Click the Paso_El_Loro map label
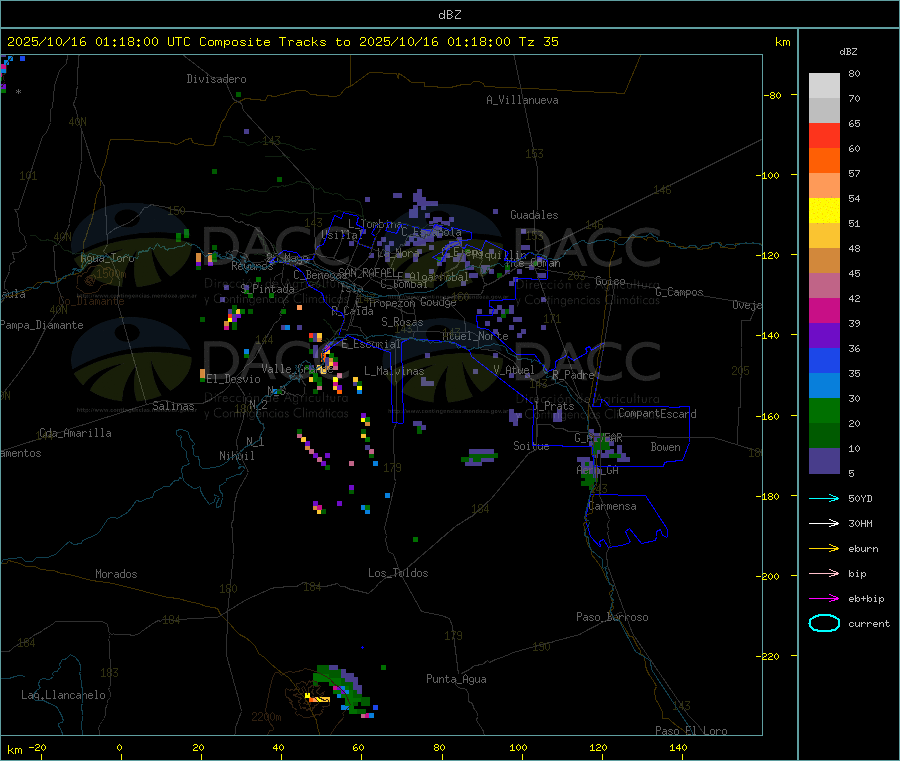 click(x=692, y=731)
